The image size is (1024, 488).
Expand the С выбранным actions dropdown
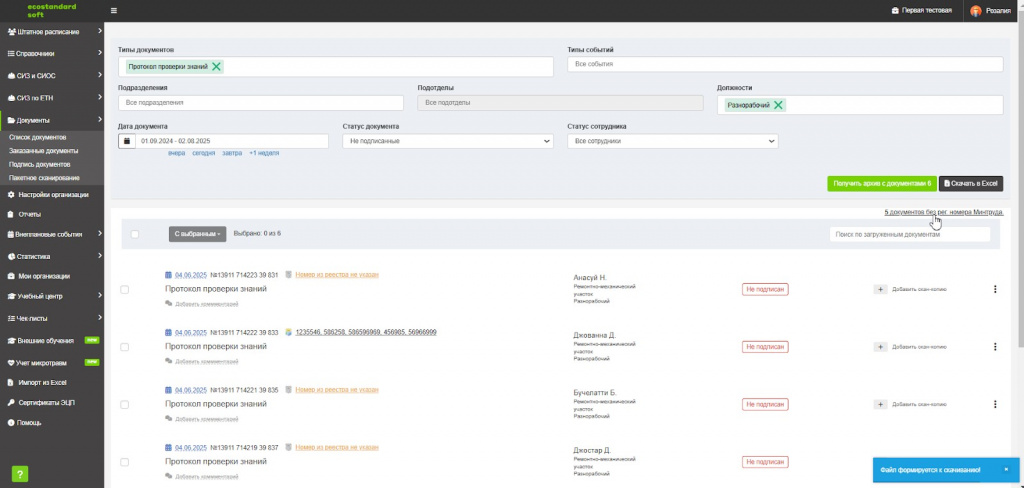click(197, 234)
